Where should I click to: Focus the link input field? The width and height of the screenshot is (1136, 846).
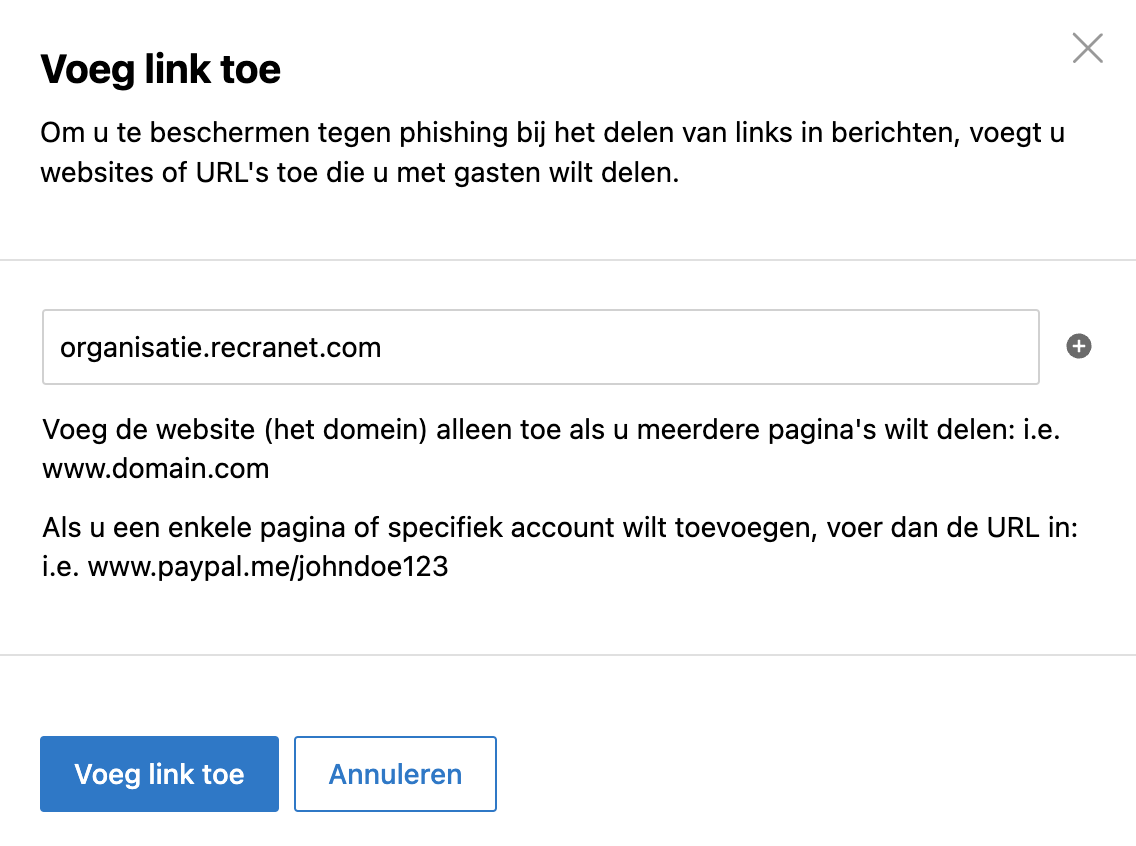(540, 347)
